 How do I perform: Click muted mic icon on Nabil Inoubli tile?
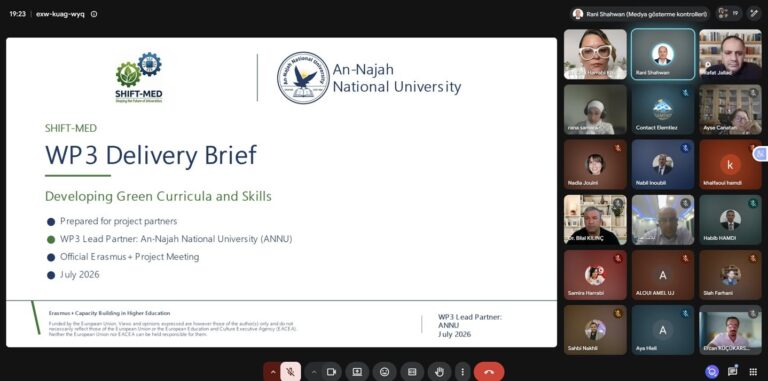pos(685,148)
